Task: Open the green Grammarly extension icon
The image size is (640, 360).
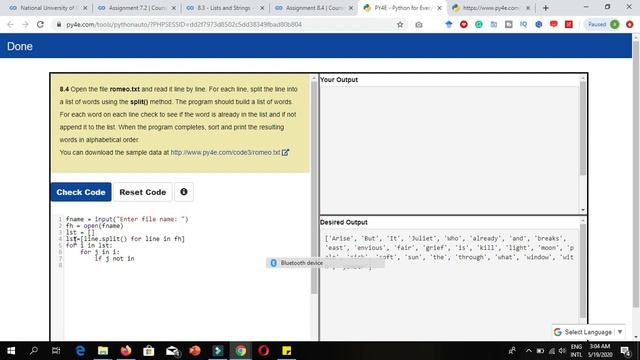Action: coord(479,24)
